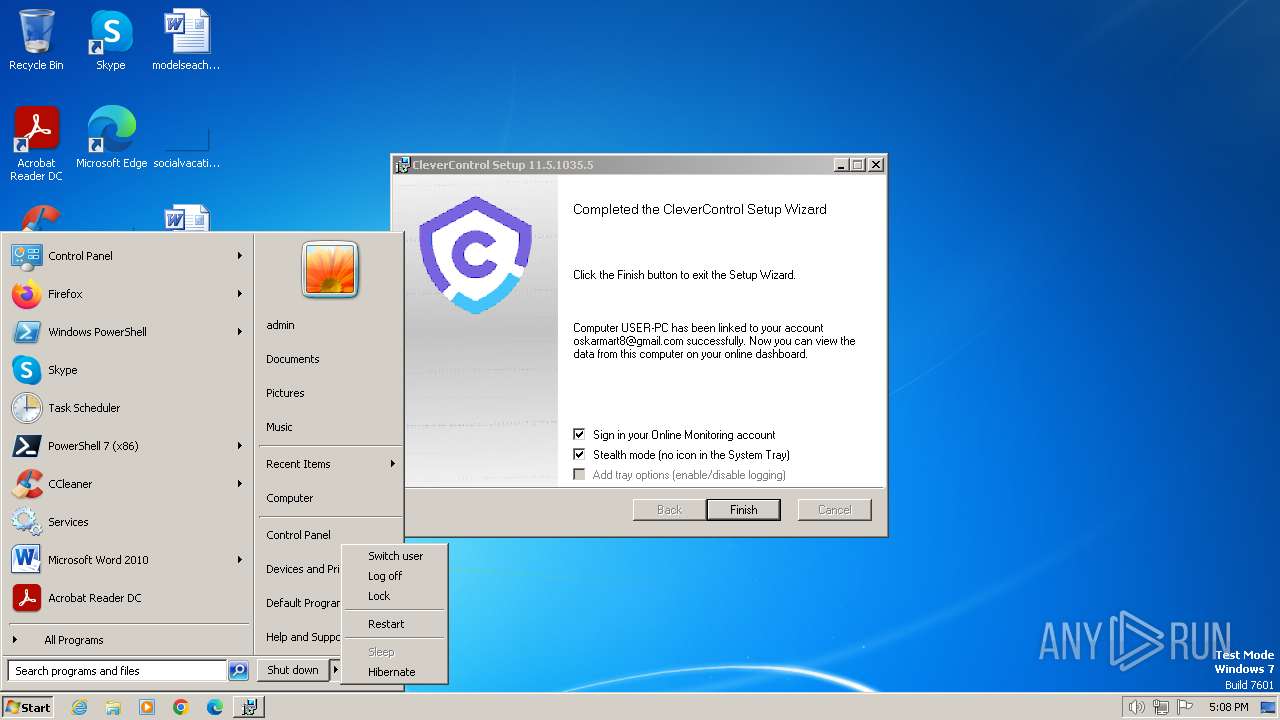Open the Skype desktop shortcut
Screen dimensions: 1280x720
[x=110, y=40]
